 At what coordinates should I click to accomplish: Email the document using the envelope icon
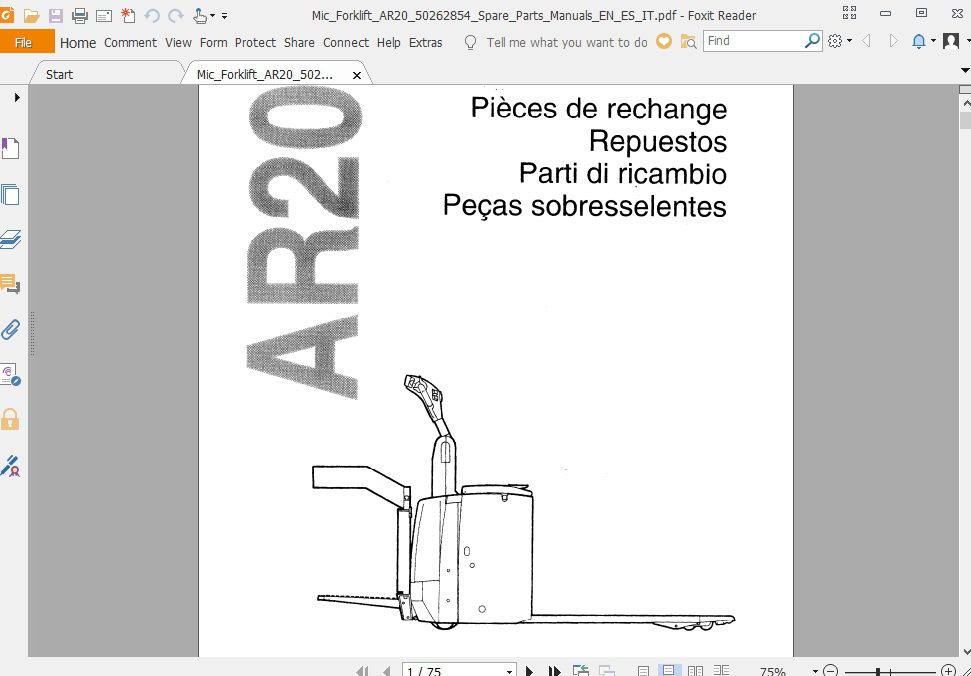pos(103,14)
